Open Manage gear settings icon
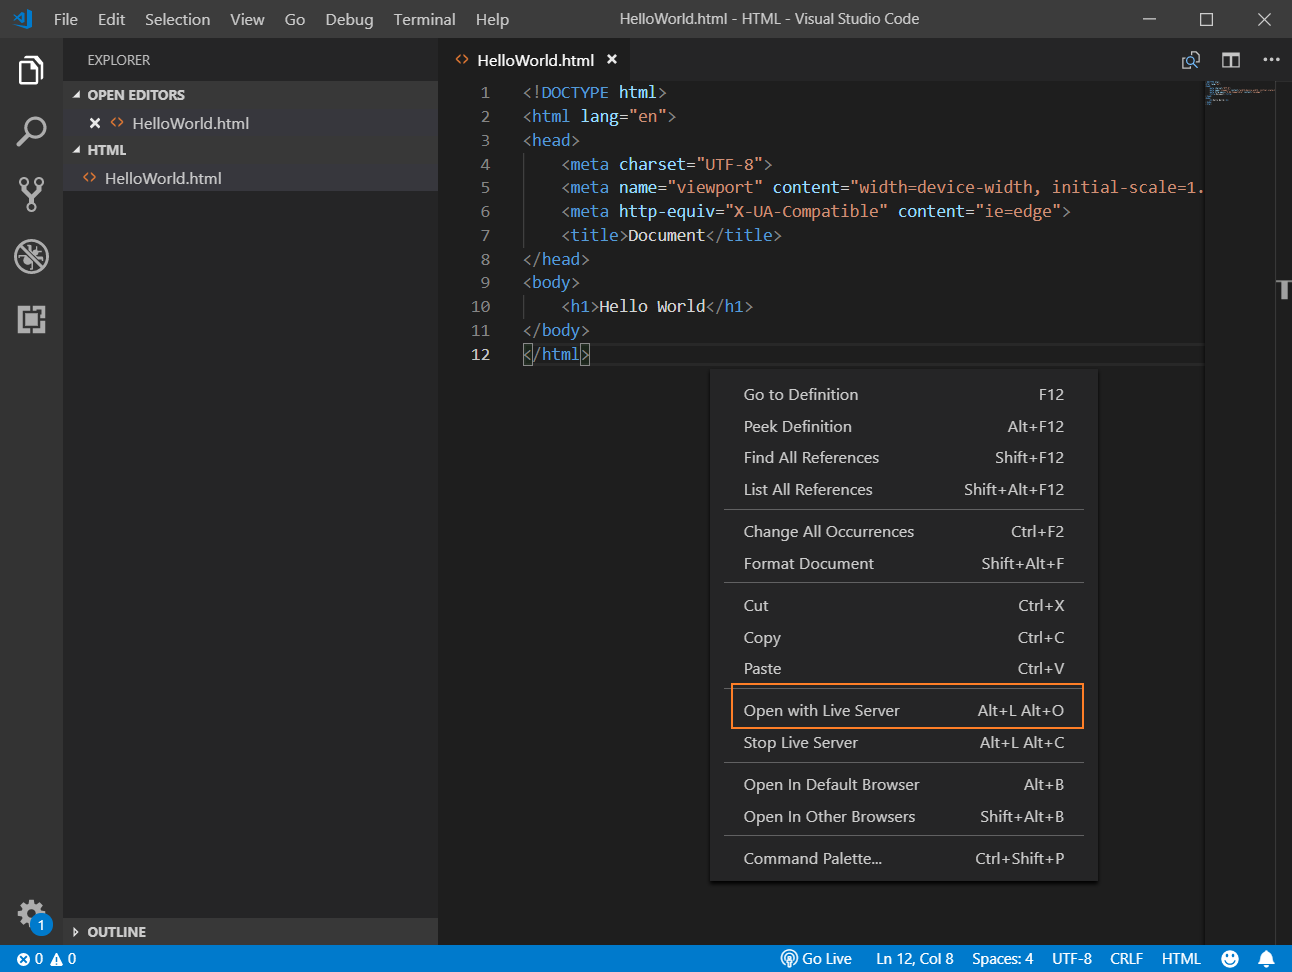The width and height of the screenshot is (1292, 972). [x=31, y=913]
